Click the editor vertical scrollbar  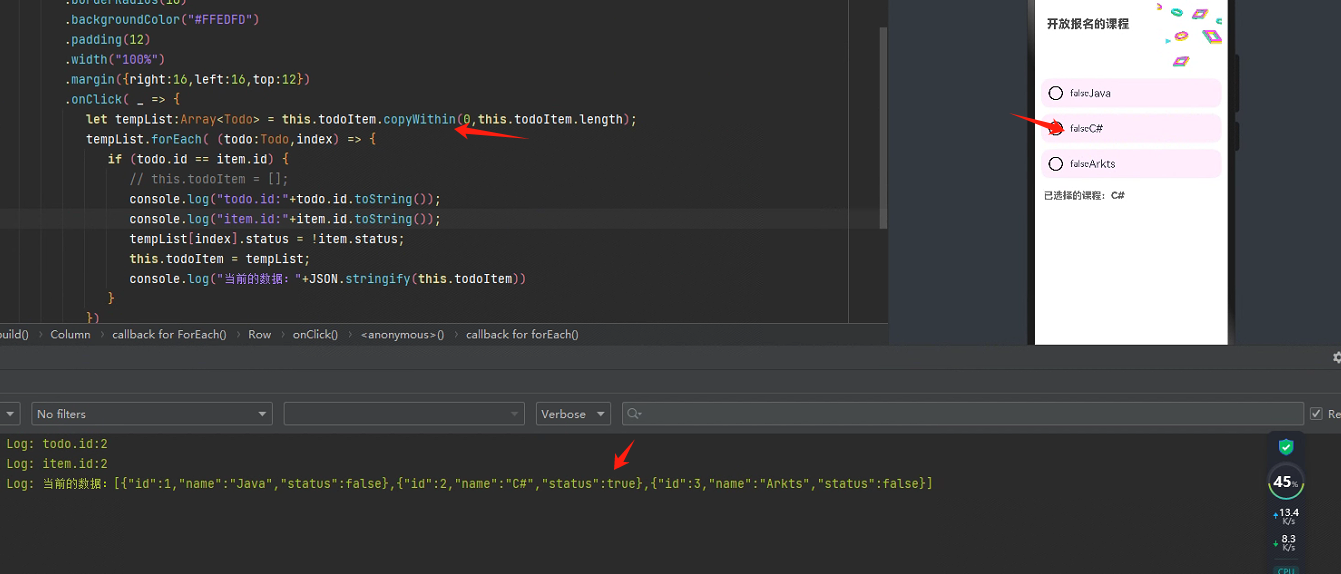point(883,127)
